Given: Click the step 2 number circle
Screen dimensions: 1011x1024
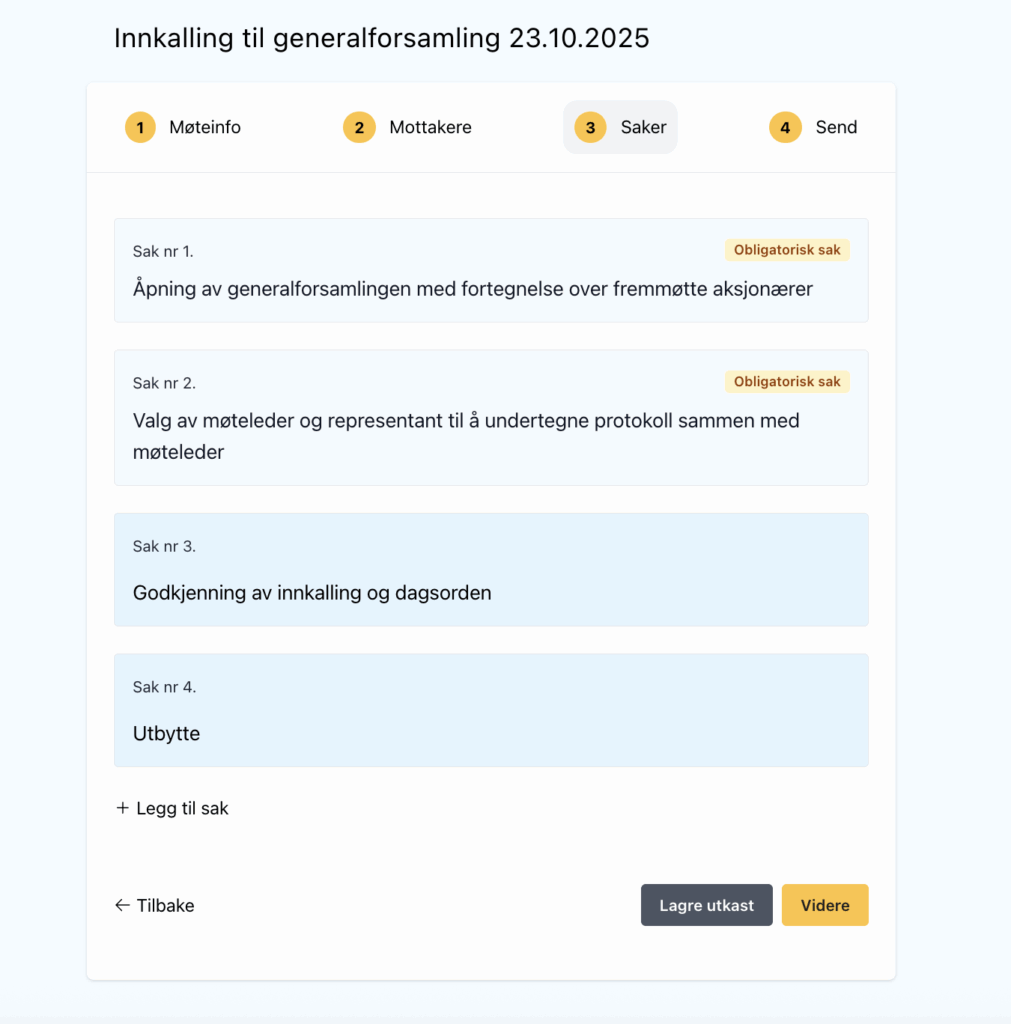Looking at the screenshot, I should pyautogui.click(x=359, y=128).
